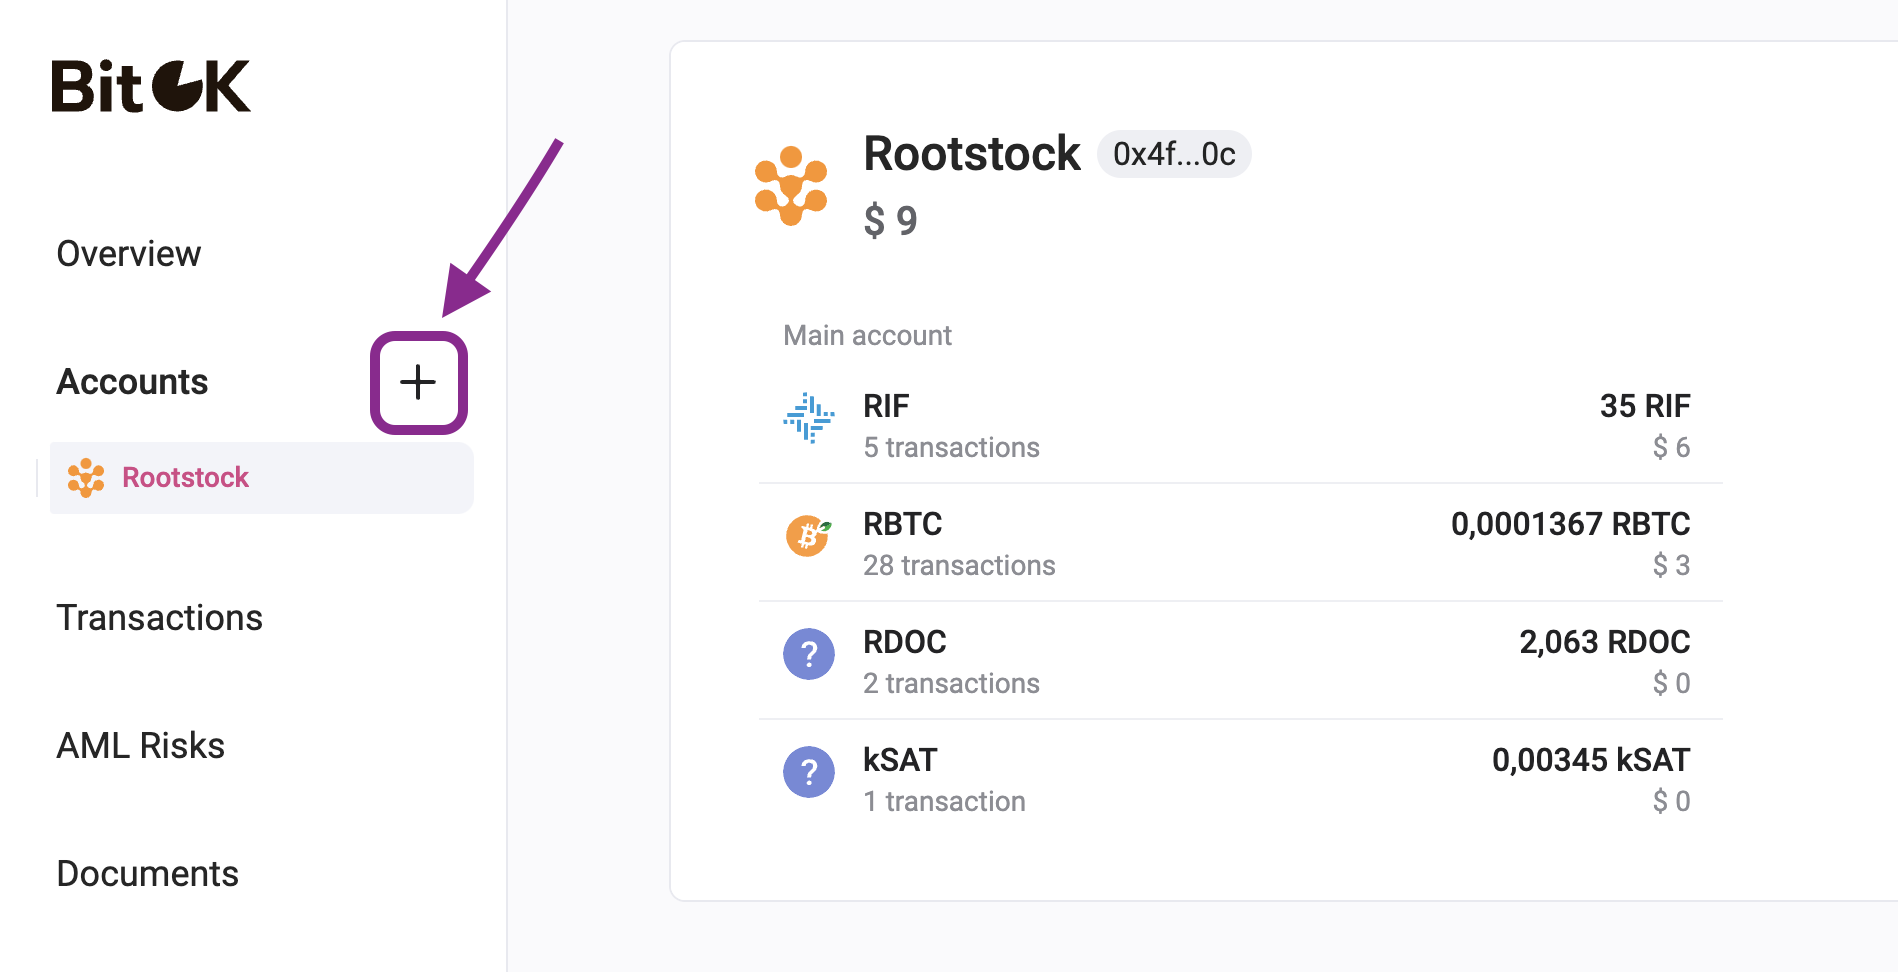Image resolution: width=1898 pixels, height=972 pixels.
Task: Click the large Rootstock header logo
Action: click(791, 186)
